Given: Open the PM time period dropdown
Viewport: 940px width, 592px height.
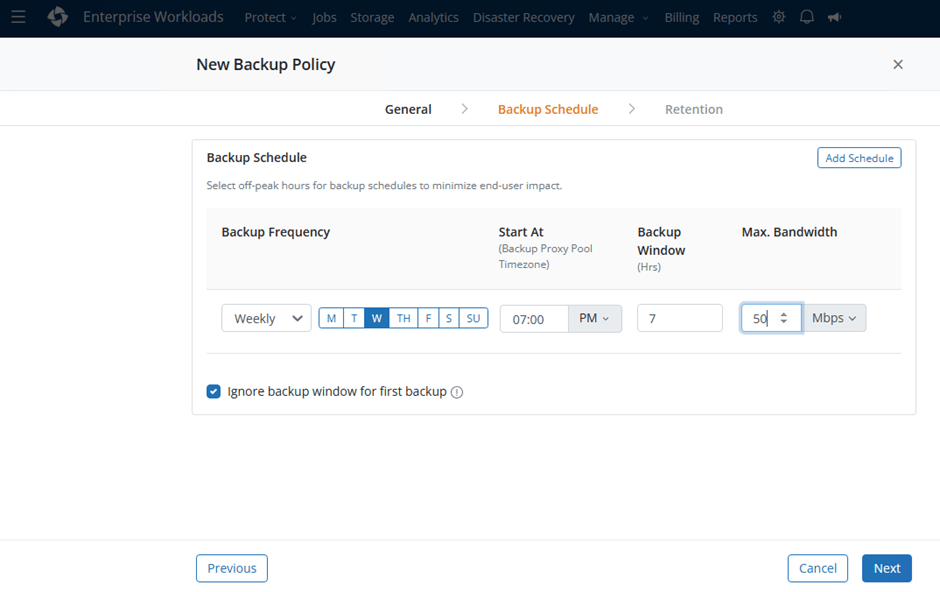Looking at the screenshot, I should click(594, 318).
